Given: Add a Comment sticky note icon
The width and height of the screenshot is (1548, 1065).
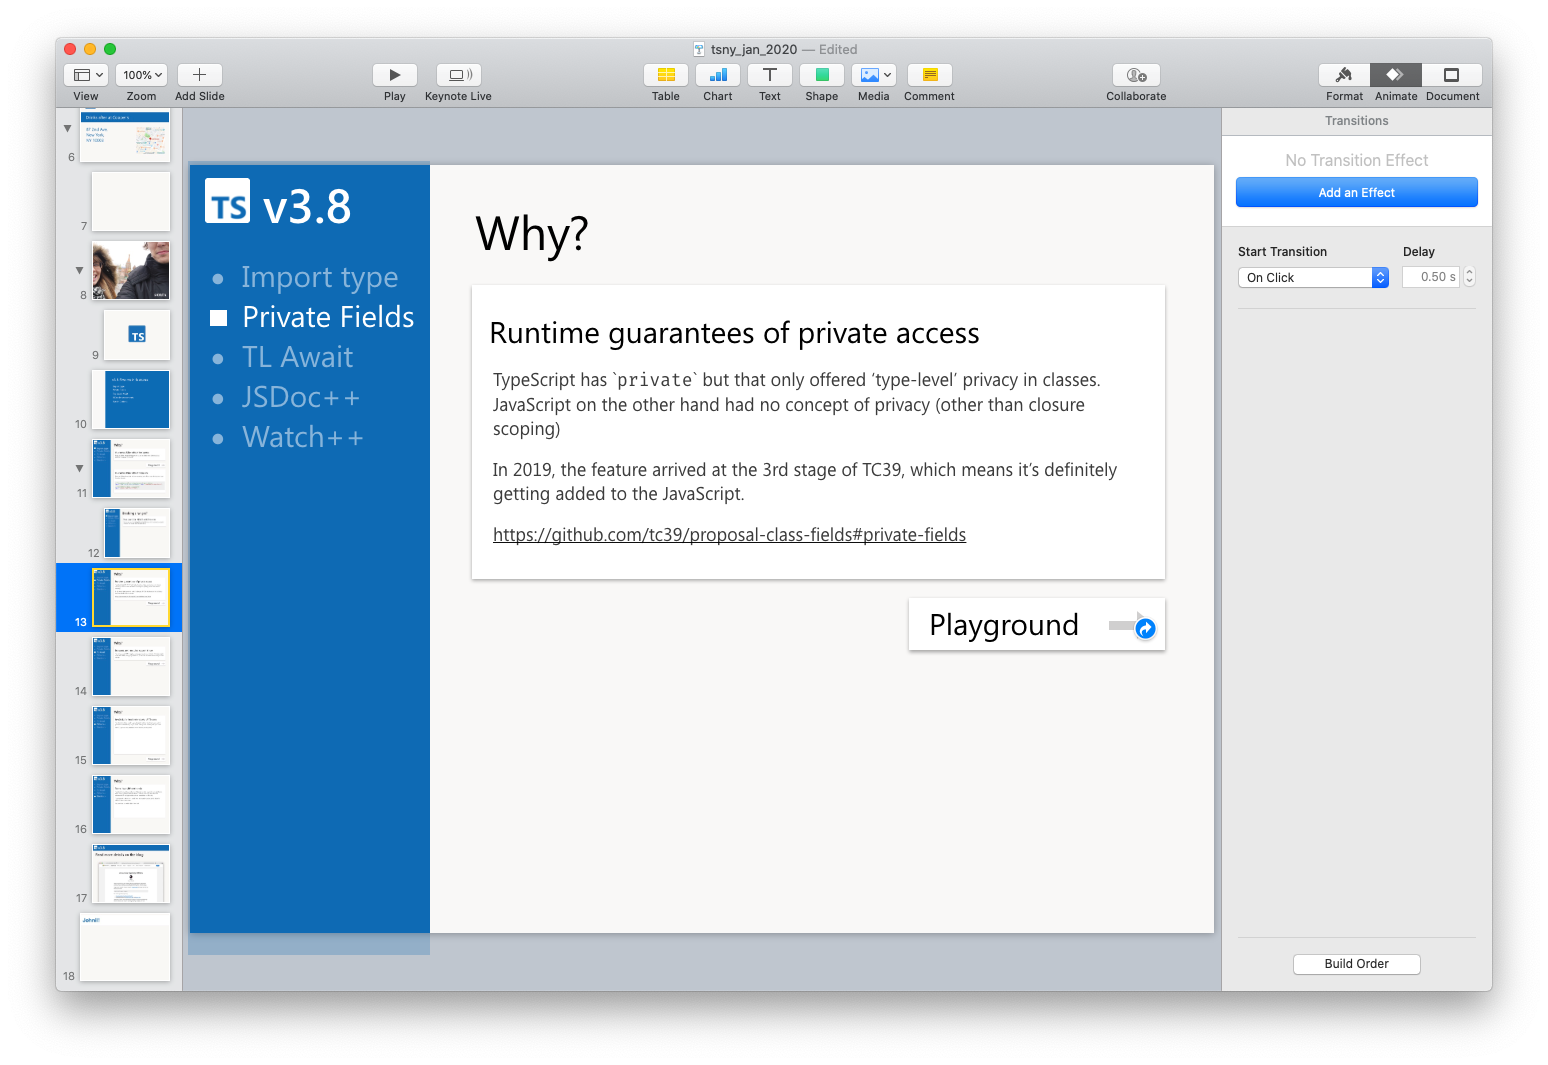Looking at the screenshot, I should tap(930, 75).
